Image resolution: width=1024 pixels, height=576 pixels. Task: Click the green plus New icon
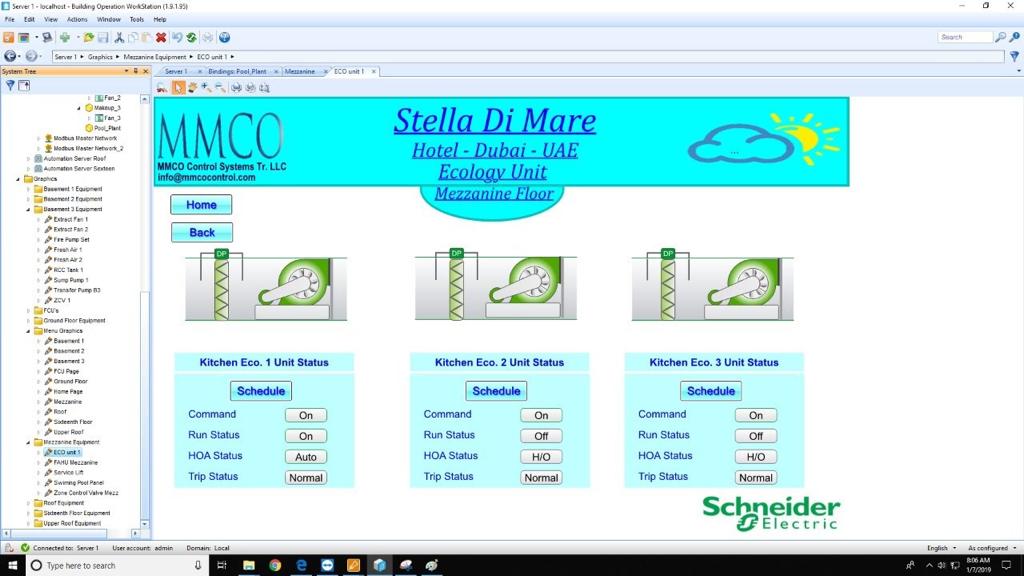coord(65,37)
